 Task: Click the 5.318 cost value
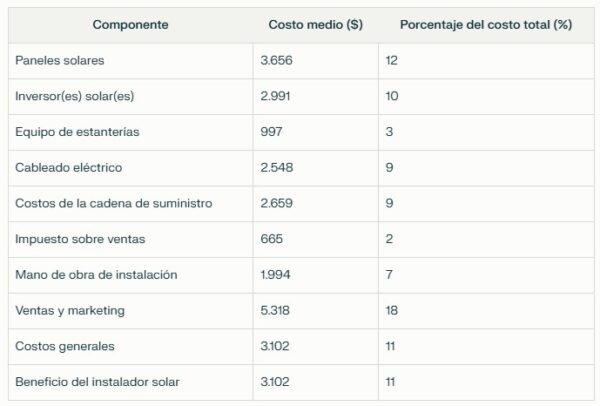tap(275, 310)
